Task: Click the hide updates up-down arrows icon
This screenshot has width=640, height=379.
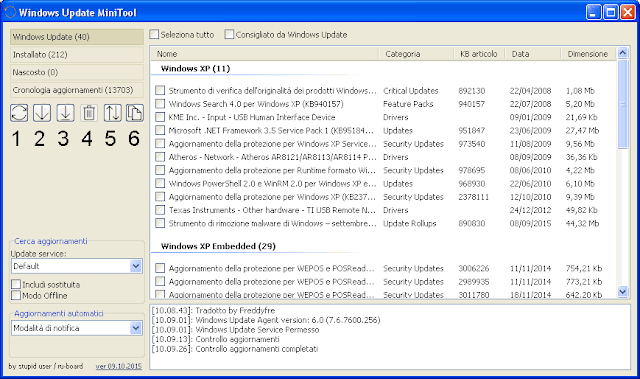Action: pyautogui.click(x=112, y=113)
